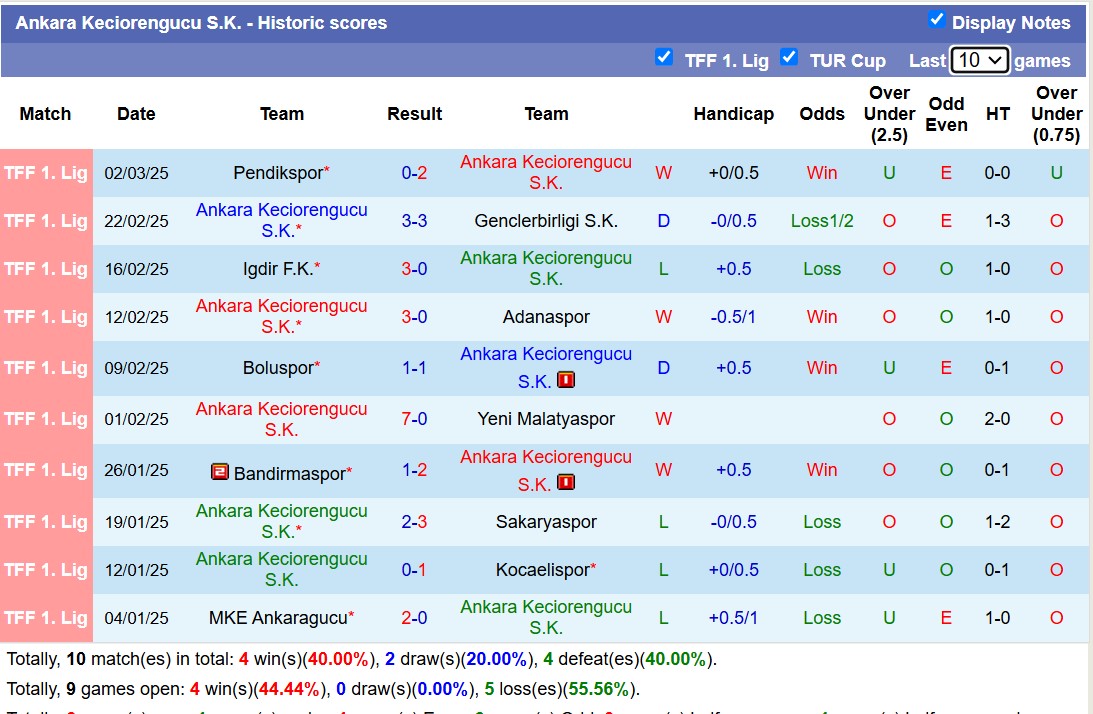
Task: Click the 02/03/25 match date
Action: 136,172
